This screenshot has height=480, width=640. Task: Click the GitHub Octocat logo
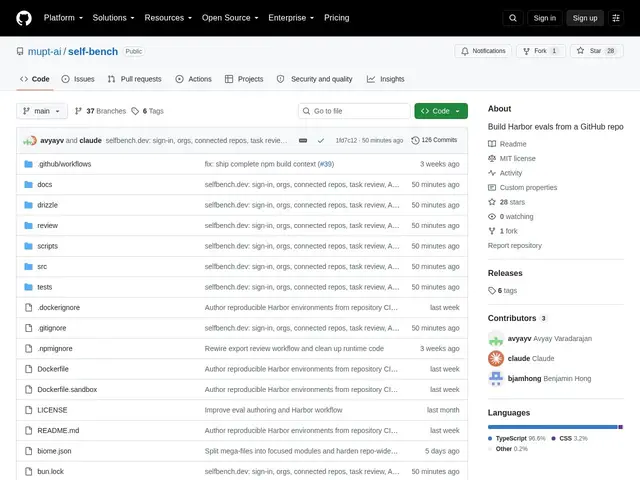click(x=24, y=18)
